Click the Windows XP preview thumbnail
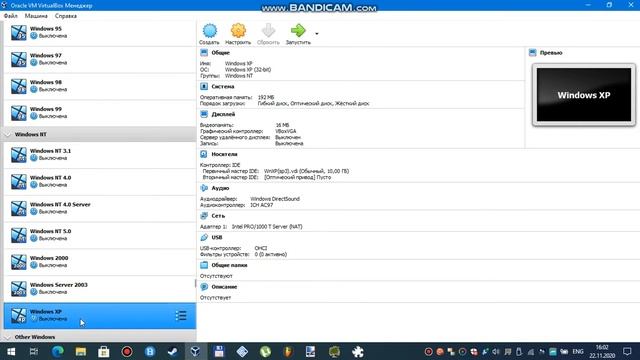The width and height of the screenshot is (640, 360). [x=584, y=95]
